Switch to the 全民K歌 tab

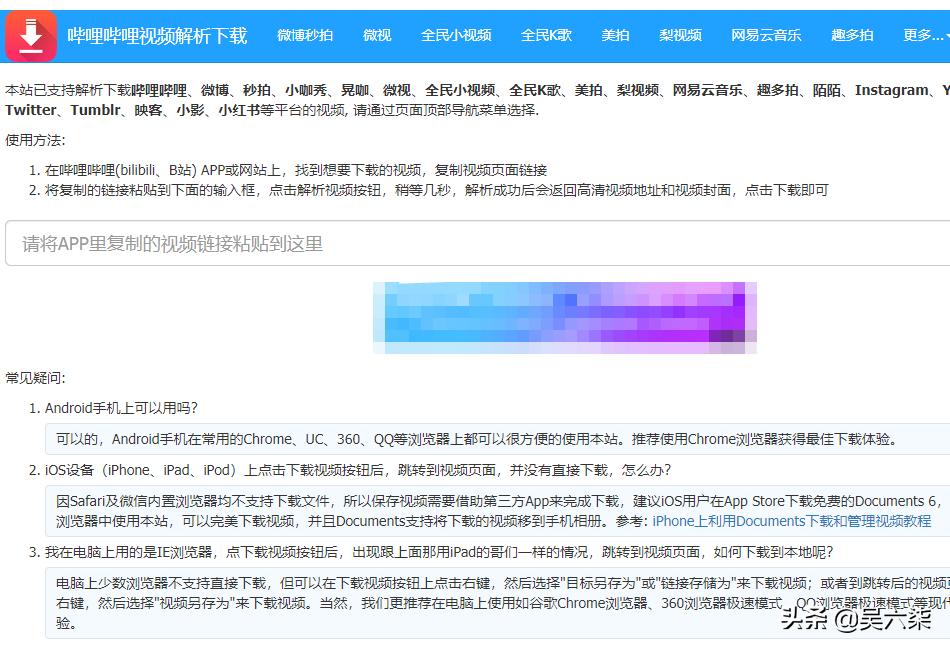pos(546,34)
